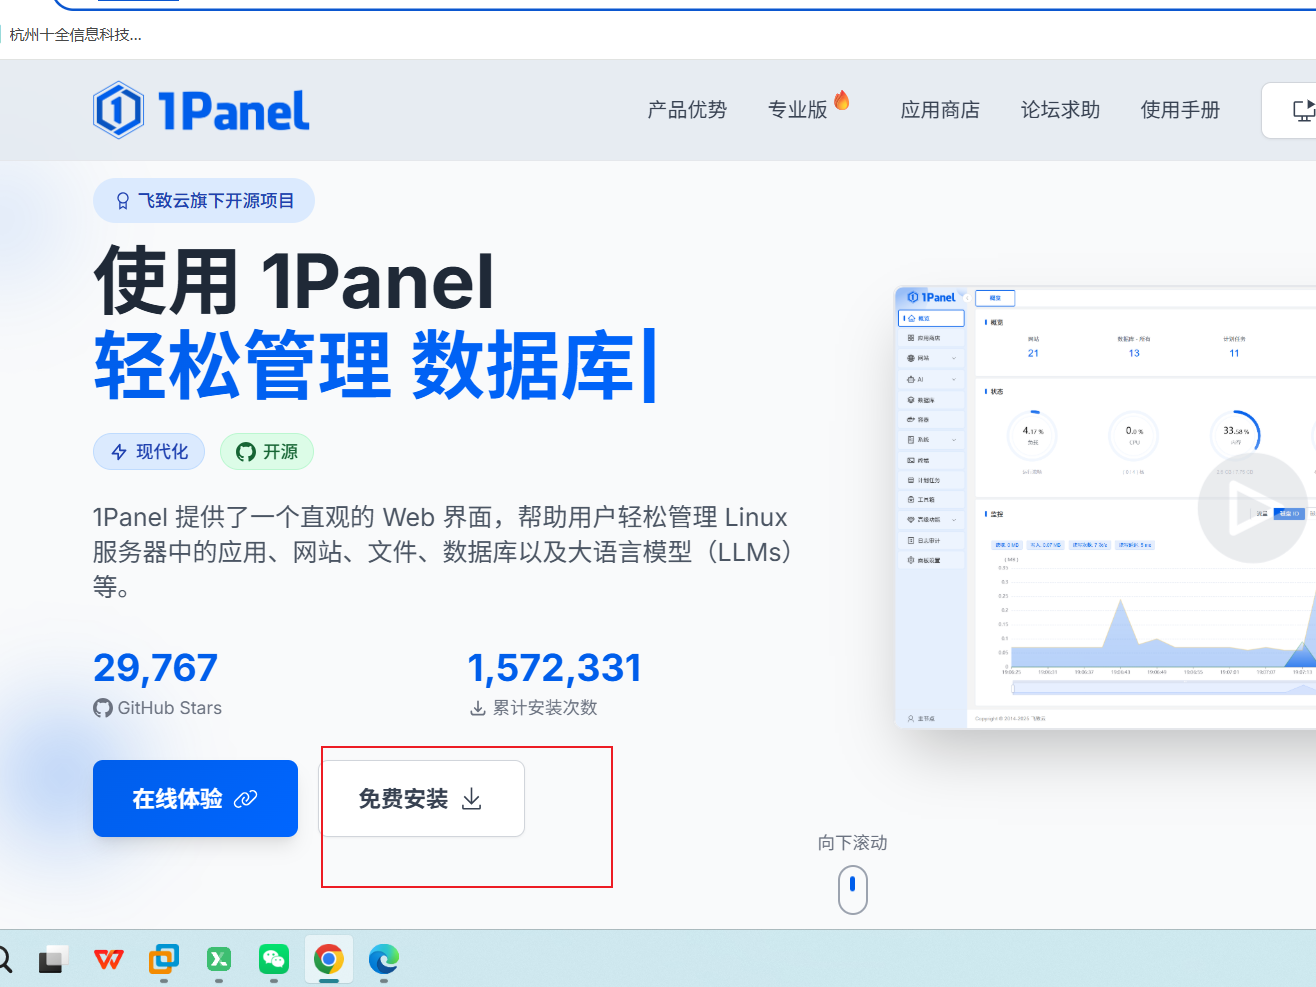Open WeChat from the taskbar
Screen dimensions: 1316x987
click(x=274, y=960)
